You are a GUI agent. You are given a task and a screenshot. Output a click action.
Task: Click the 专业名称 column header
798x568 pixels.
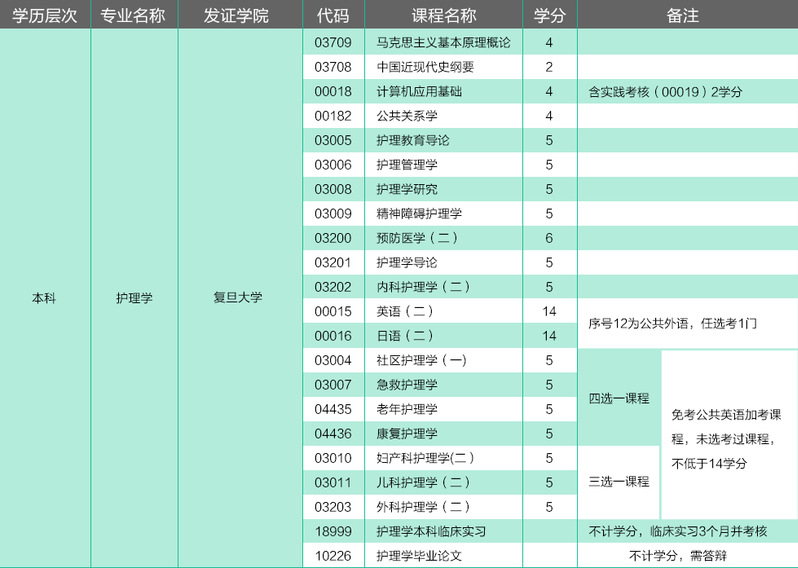point(133,15)
